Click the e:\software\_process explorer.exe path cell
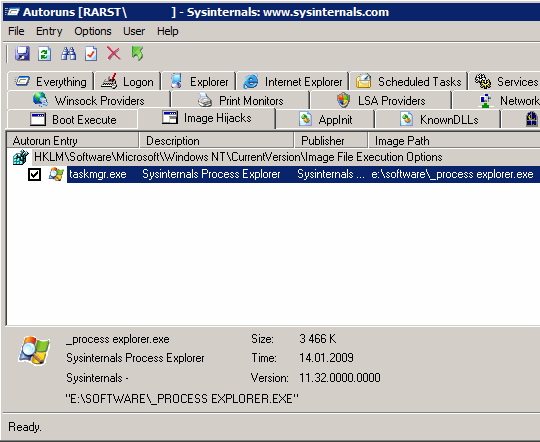This screenshot has height=442, width=540. pos(452,174)
